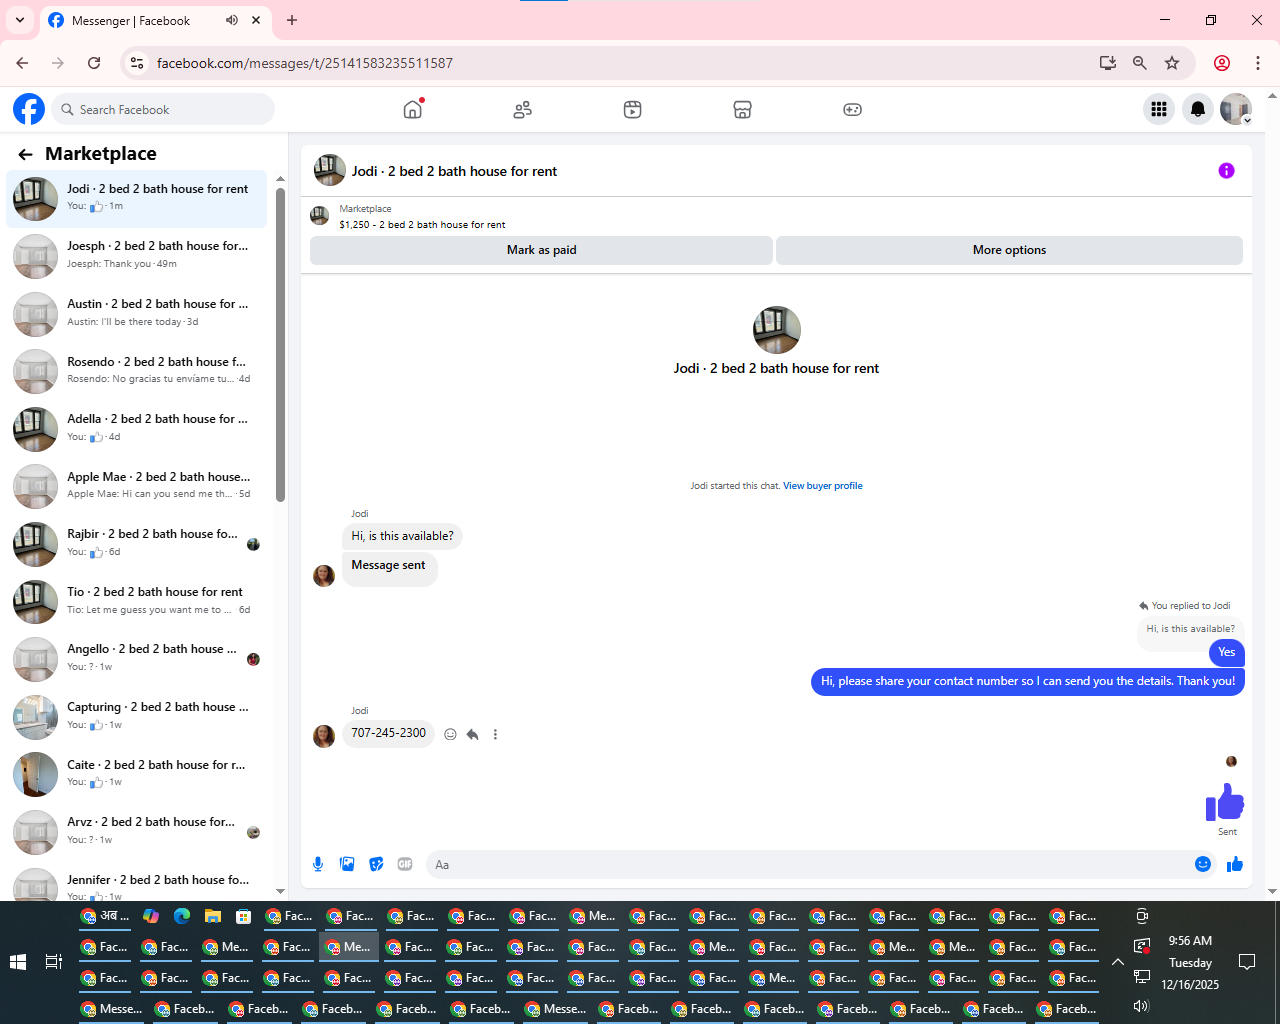1280x1024 pixels.
Task: Select Tio's conversation
Action: (137, 601)
